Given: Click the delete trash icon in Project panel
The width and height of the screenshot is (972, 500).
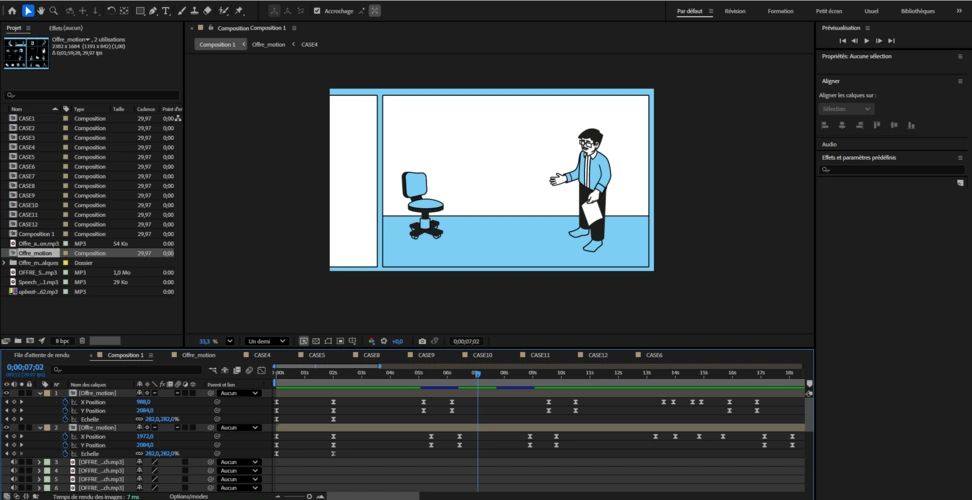Looking at the screenshot, I should 82,341.
